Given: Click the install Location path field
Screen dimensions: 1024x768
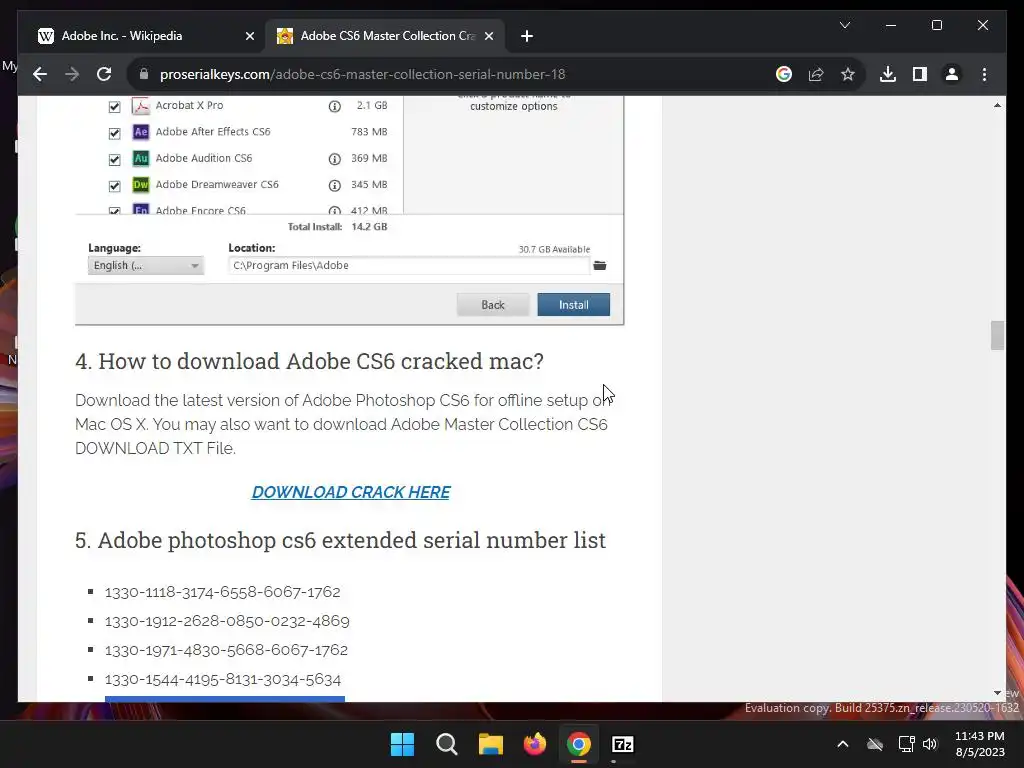Looking at the screenshot, I should pos(409,265).
